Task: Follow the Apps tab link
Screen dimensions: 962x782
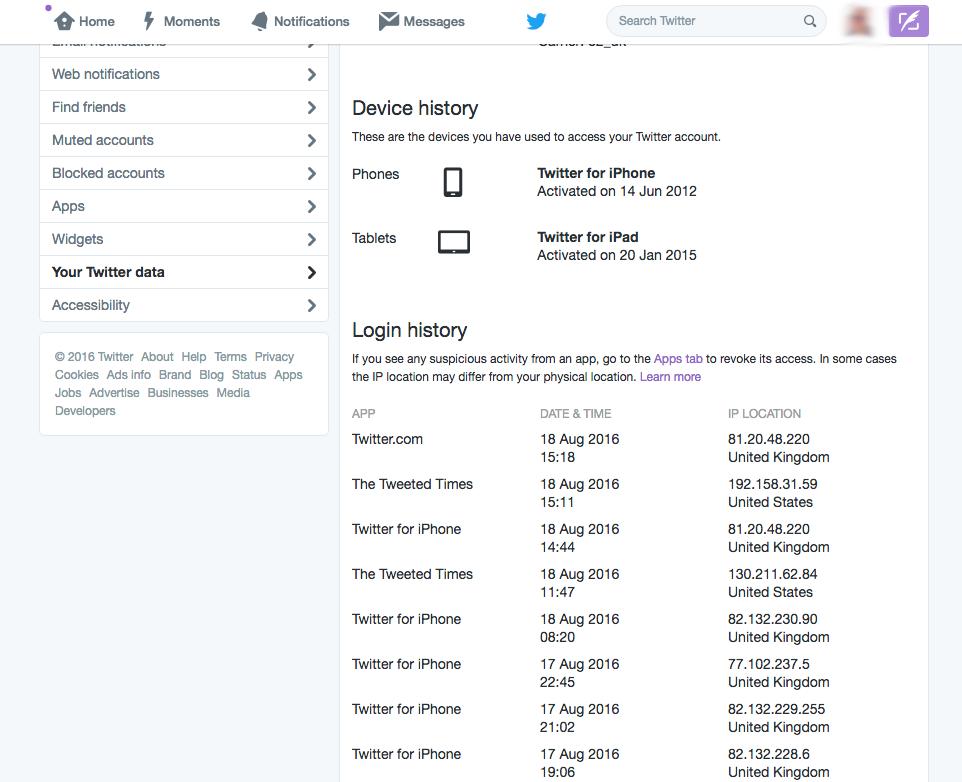Action: (678, 359)
